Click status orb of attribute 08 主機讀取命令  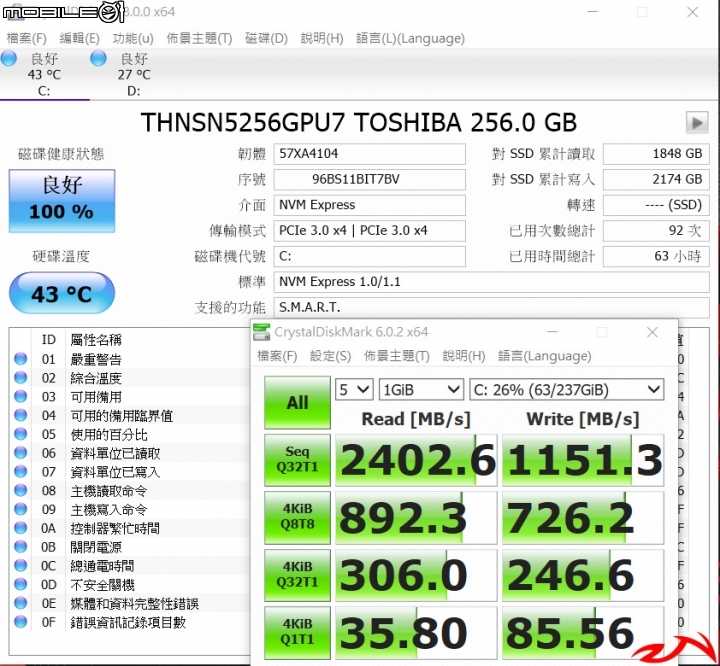click(21, 491)
